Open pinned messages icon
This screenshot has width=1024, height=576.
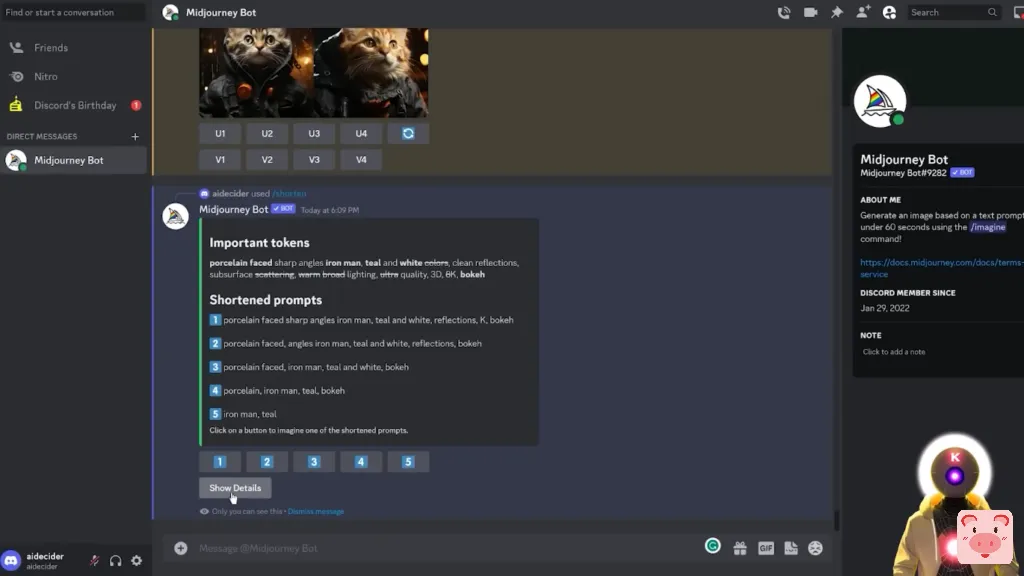coord(837,12)
